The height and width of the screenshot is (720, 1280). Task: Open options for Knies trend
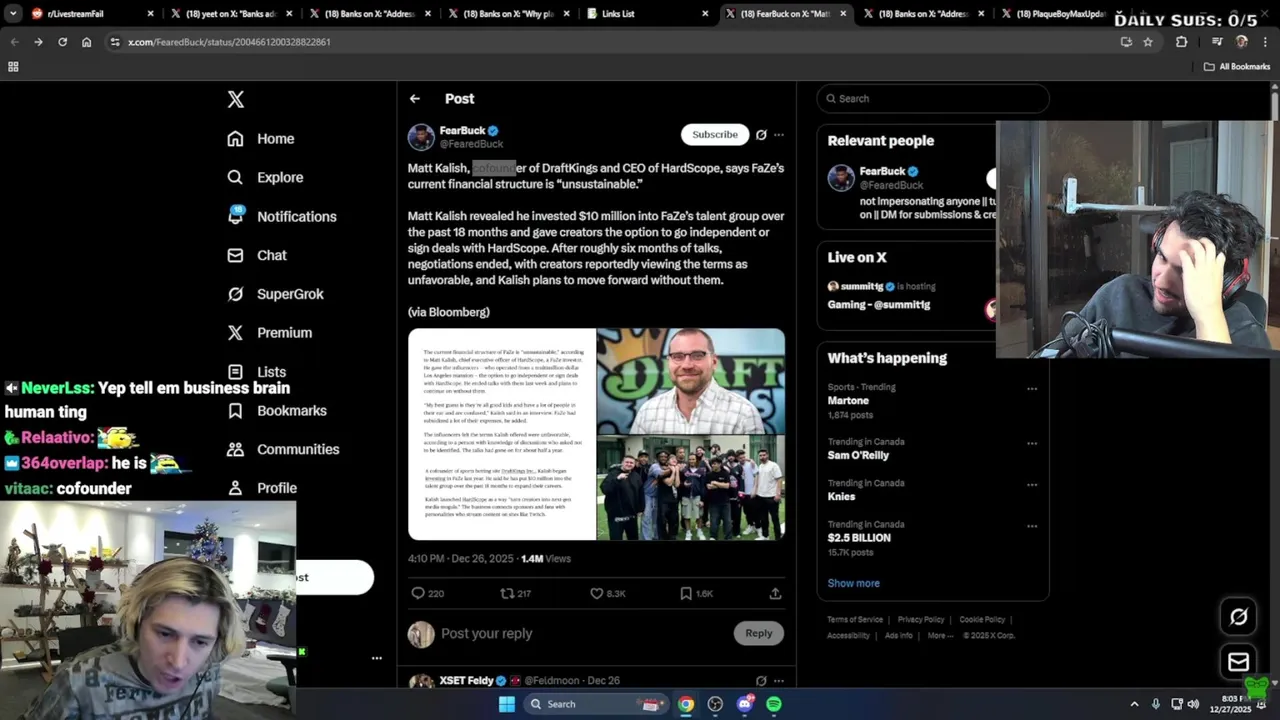click(x=1032, y=485)
